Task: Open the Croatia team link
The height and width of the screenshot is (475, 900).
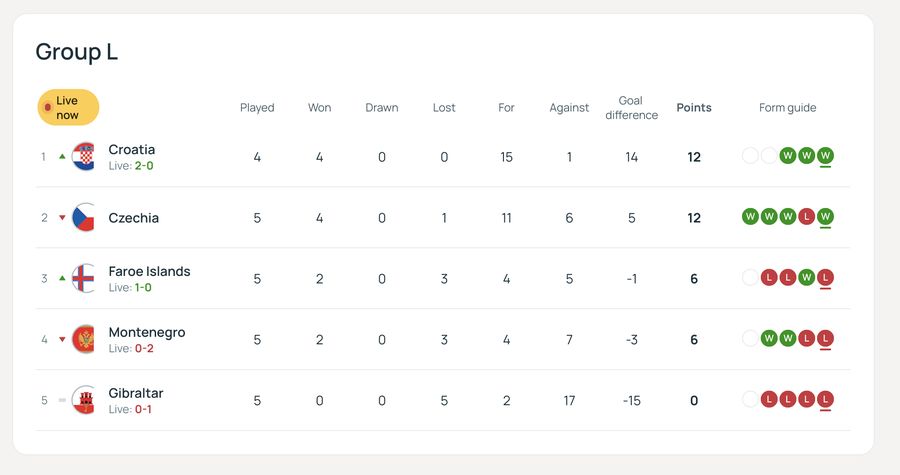Action: pos(132,150)
